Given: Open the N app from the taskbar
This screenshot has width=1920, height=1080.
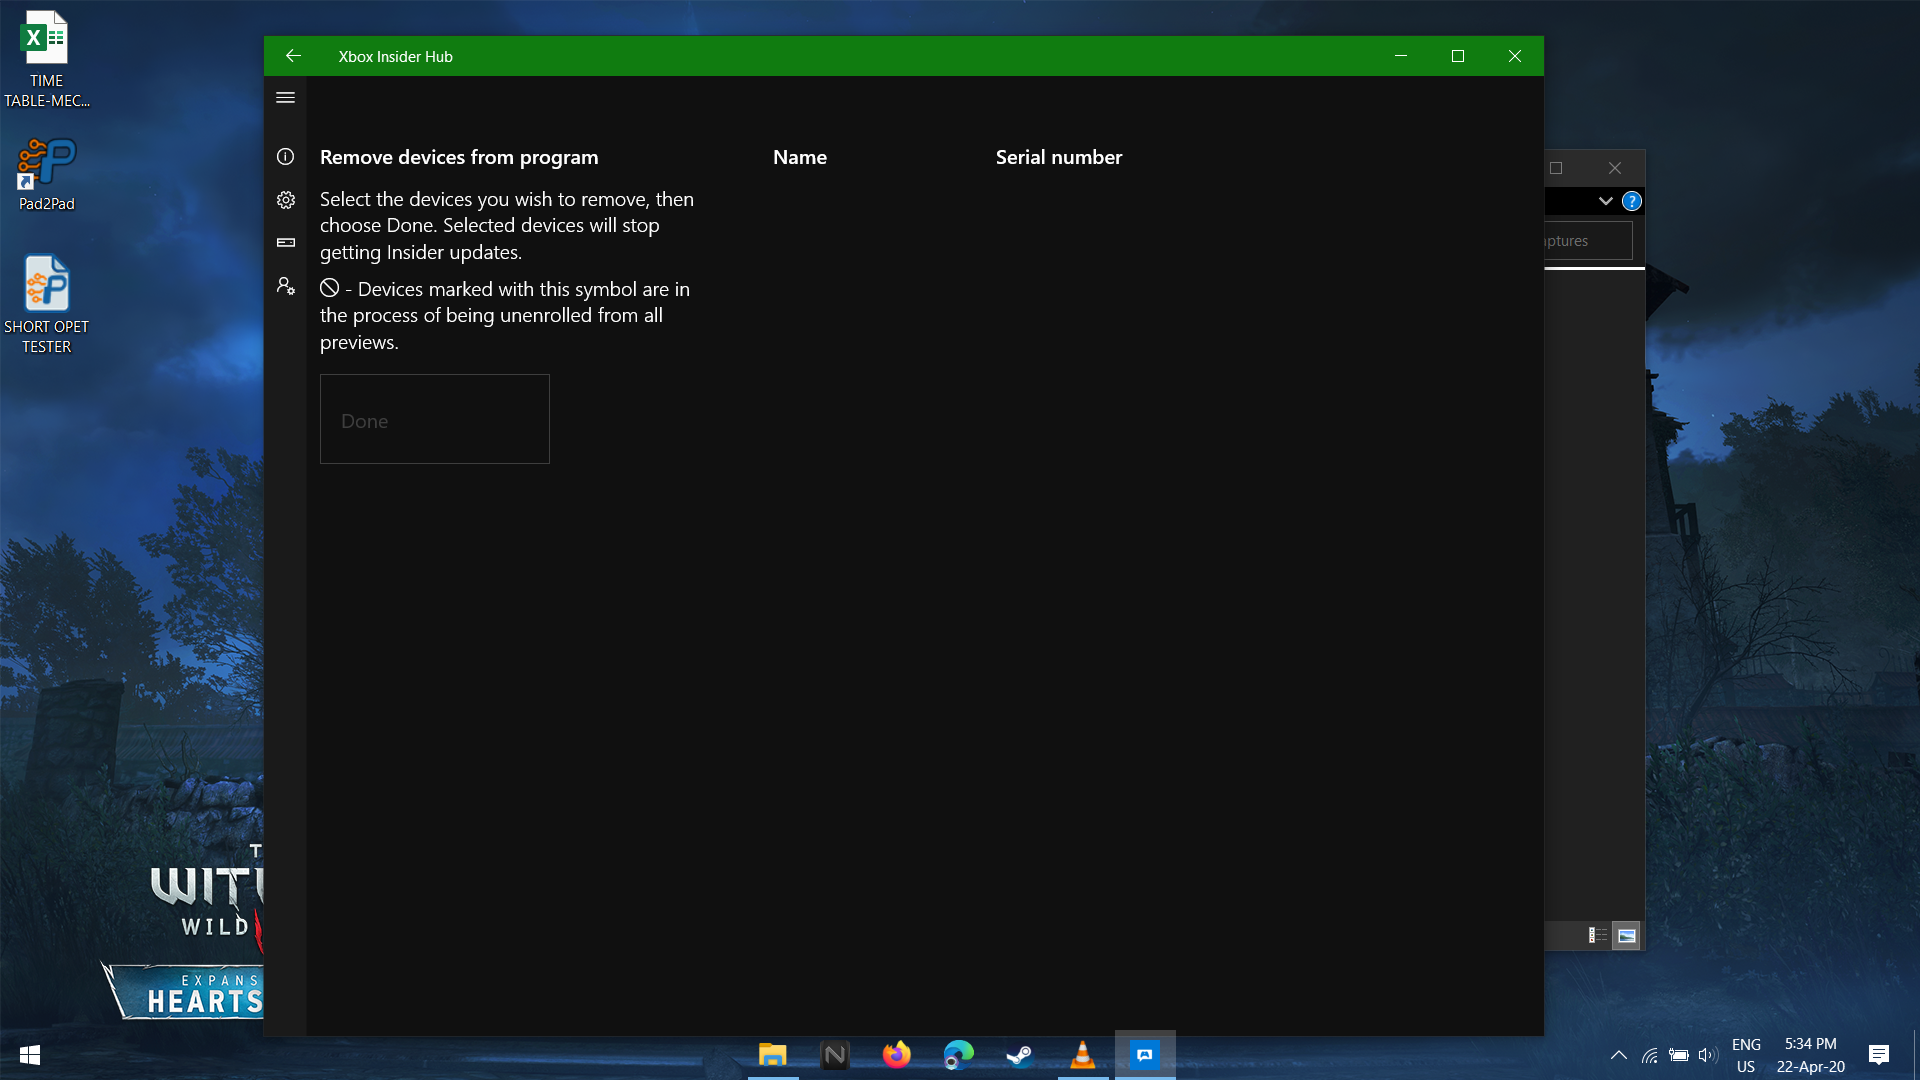Looking at the screenshot, I should coord(834,1055).
